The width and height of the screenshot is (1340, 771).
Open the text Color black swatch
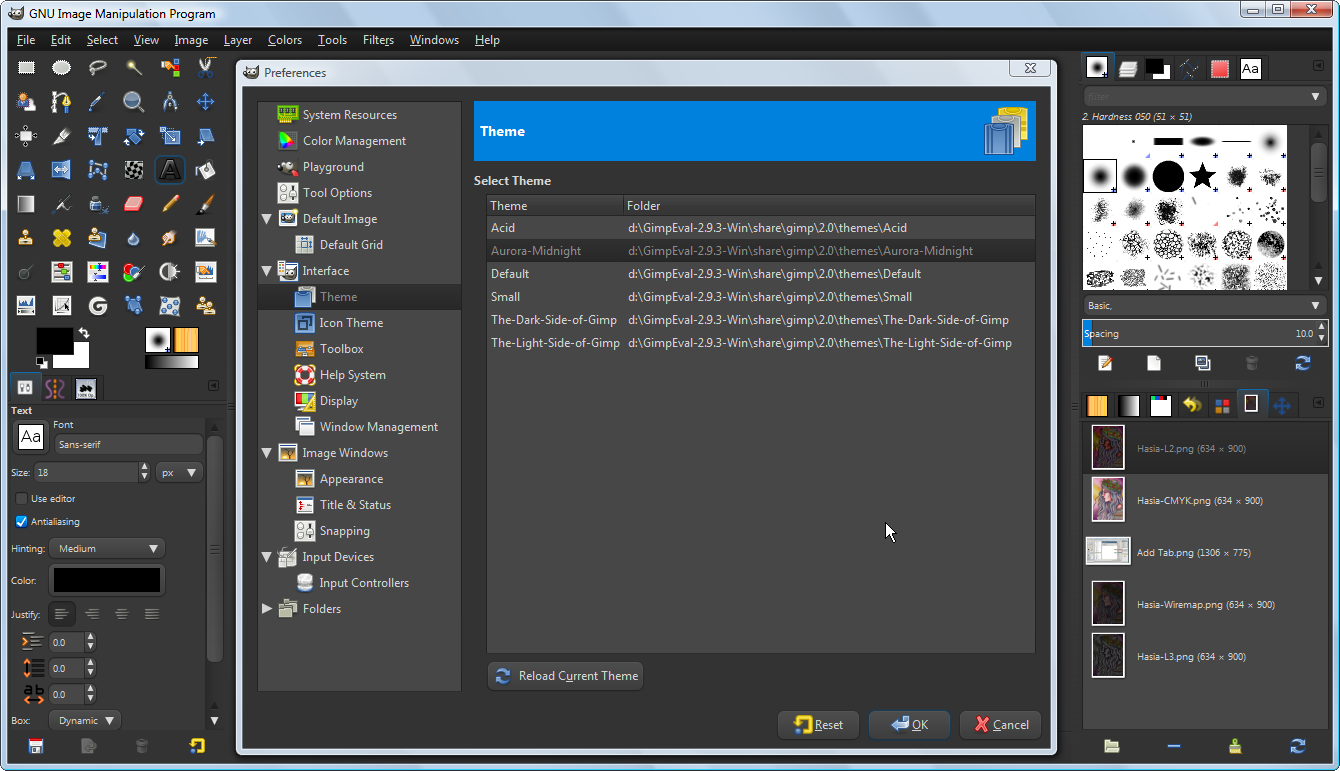click(107, 580)
